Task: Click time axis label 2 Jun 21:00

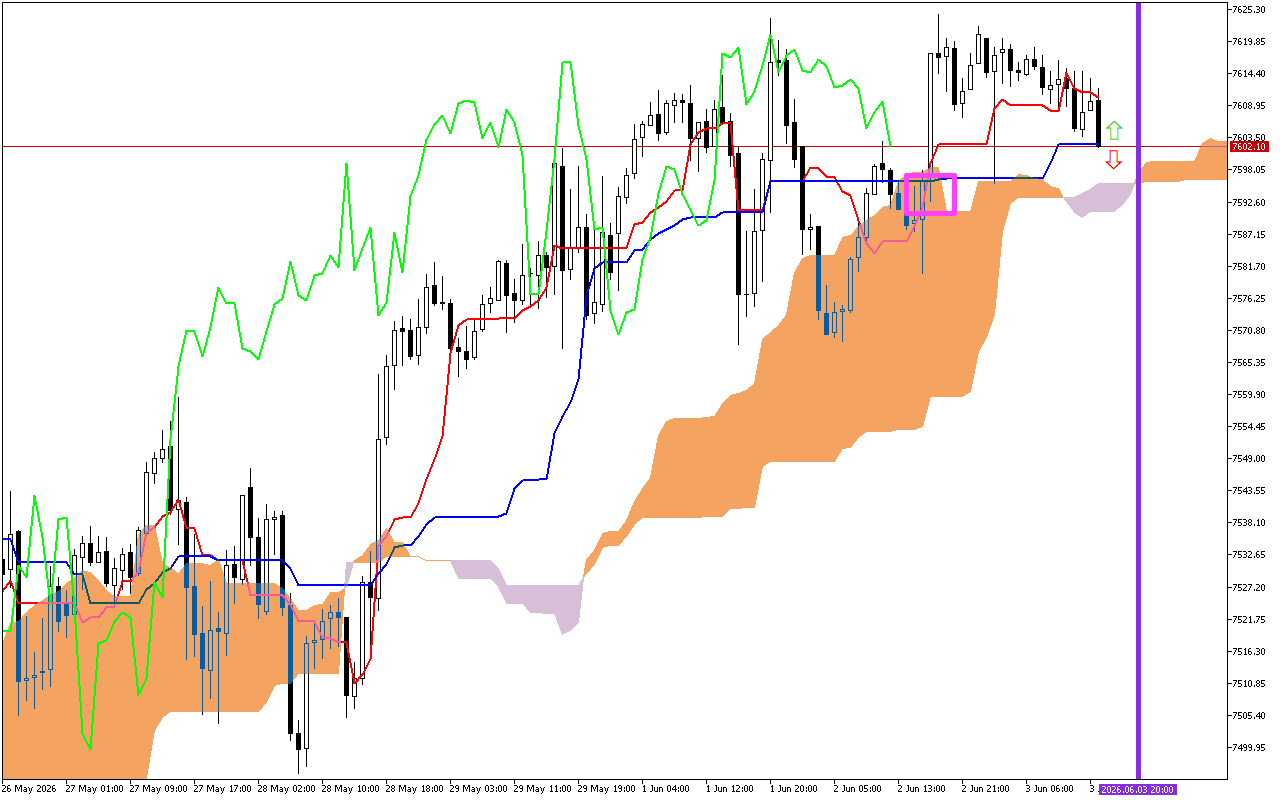Action: (x=987, y=788)
